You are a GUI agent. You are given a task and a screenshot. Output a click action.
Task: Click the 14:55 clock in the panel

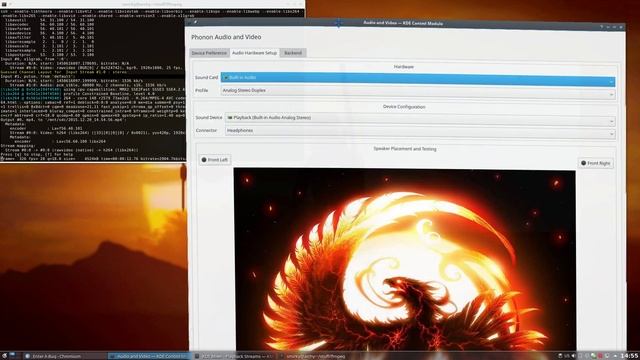[630, 356]
